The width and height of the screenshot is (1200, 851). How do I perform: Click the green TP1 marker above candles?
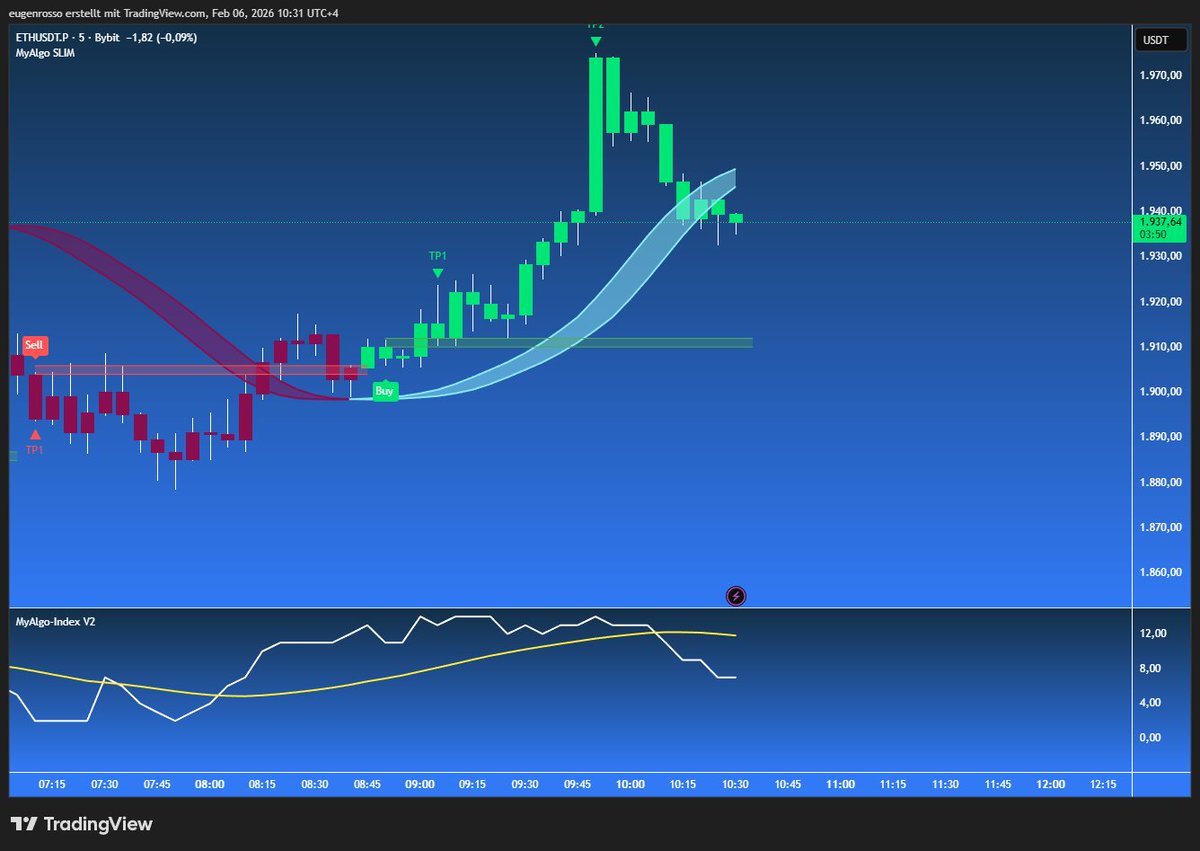coord(438,265)
